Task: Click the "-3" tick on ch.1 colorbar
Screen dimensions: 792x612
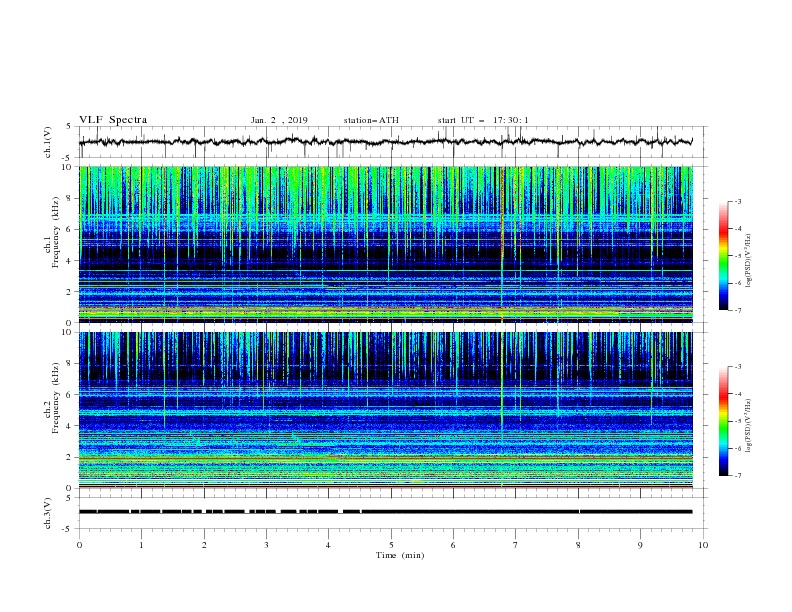Action: pos(738,201)
